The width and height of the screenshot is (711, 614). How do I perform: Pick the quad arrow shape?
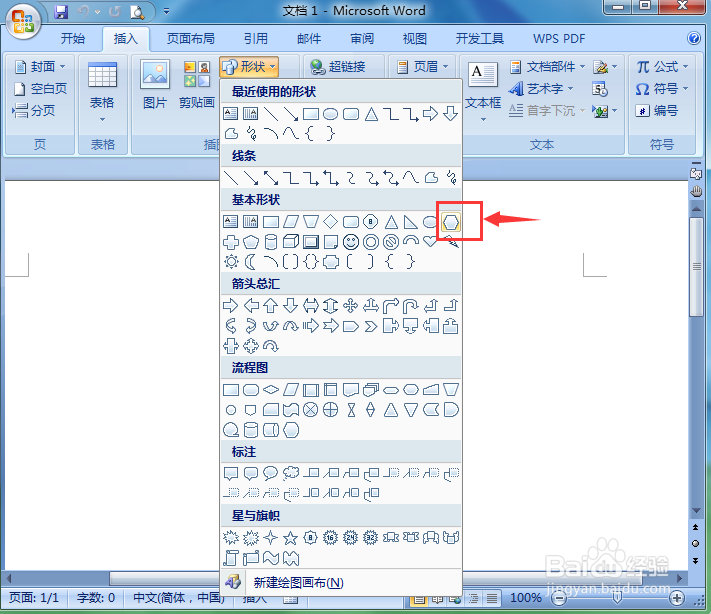coord(351,306)
